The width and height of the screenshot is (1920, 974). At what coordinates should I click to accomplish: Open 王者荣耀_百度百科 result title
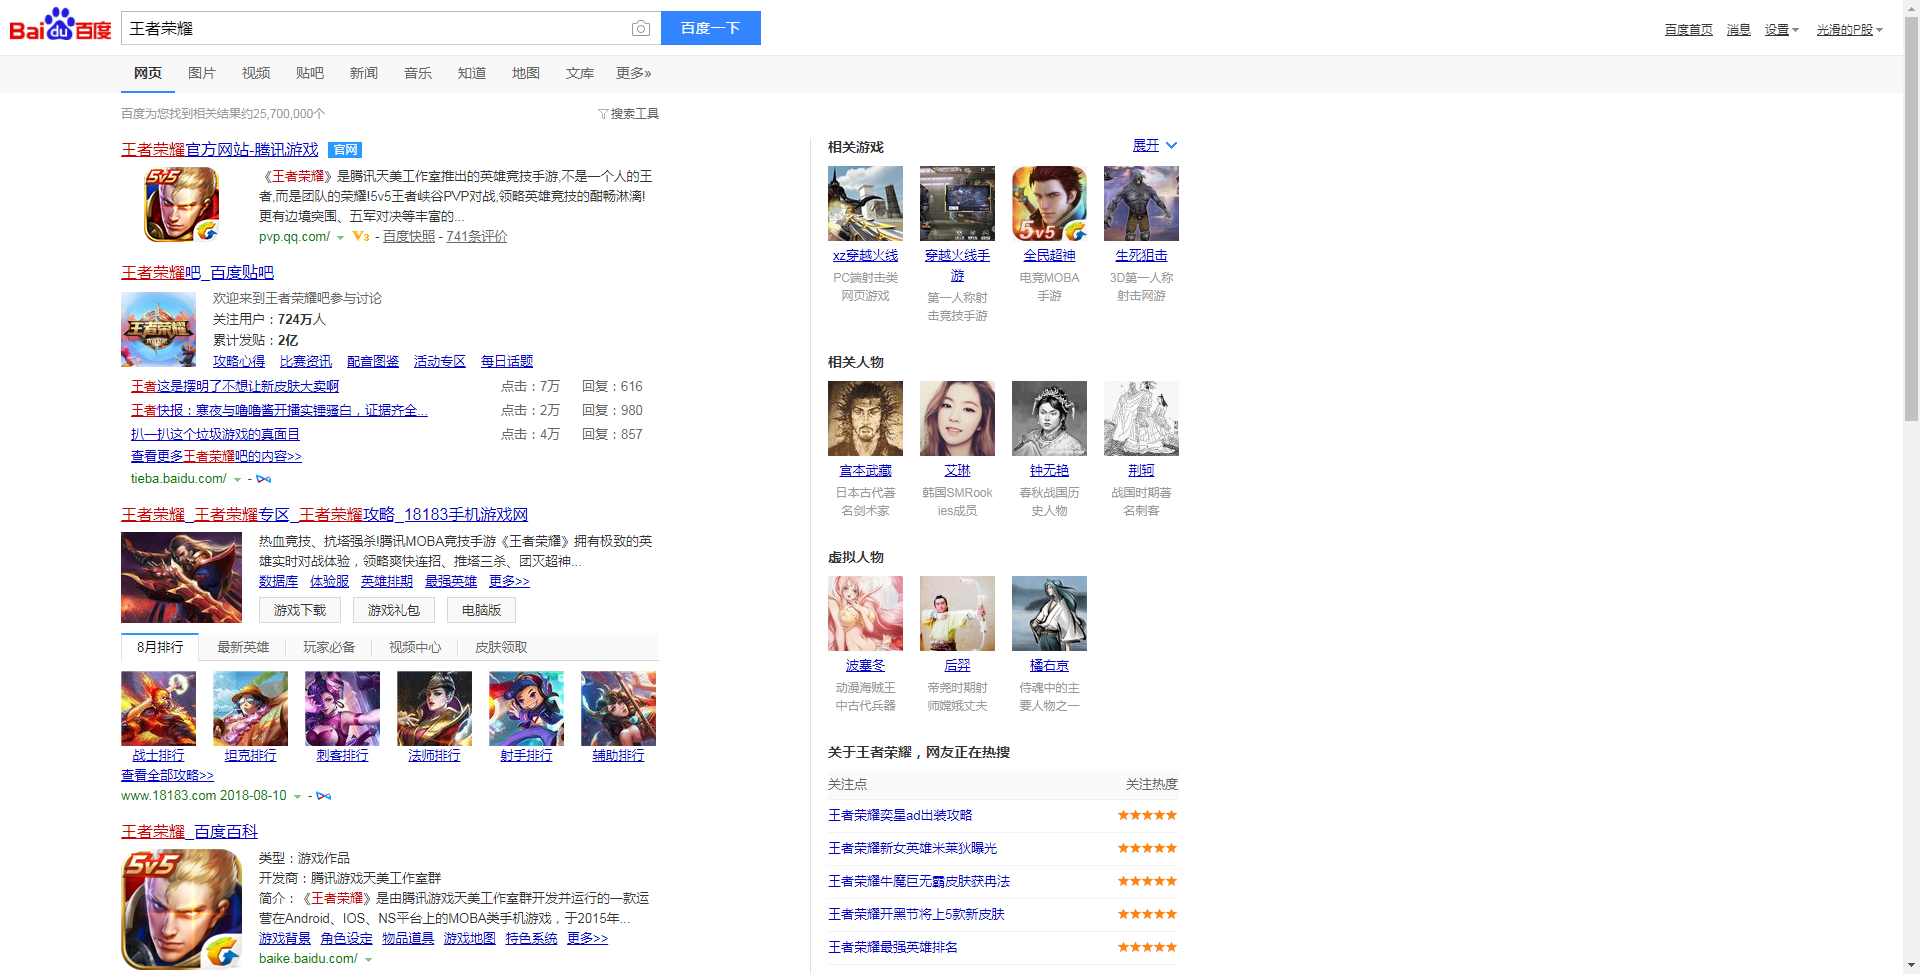pyautogui.click(x=189, y=832)
